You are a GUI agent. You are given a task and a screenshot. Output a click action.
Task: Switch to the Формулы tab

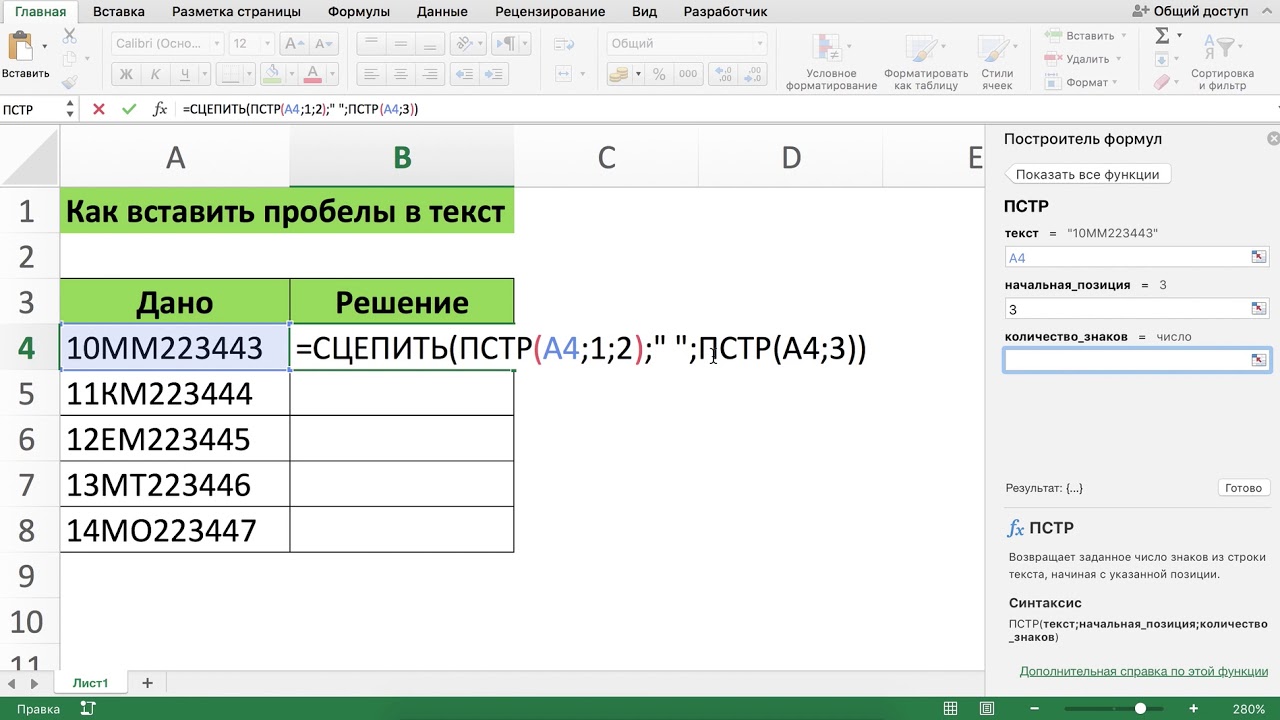[x=359, y=11]
